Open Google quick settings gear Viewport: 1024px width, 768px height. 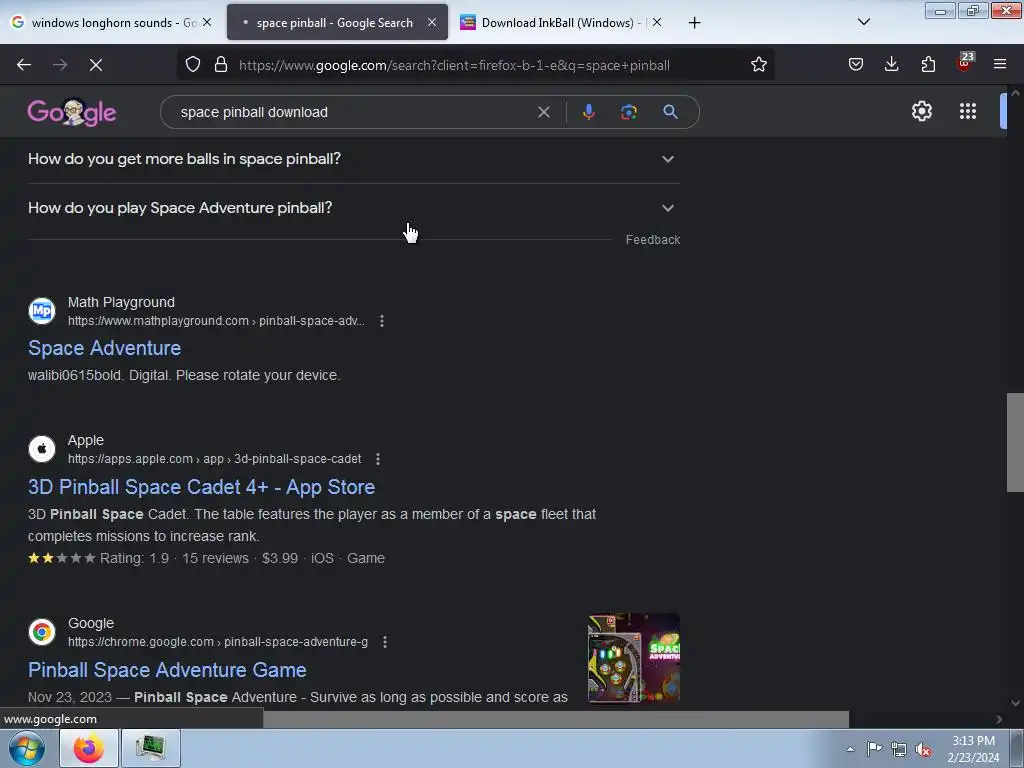coord(921,111)
